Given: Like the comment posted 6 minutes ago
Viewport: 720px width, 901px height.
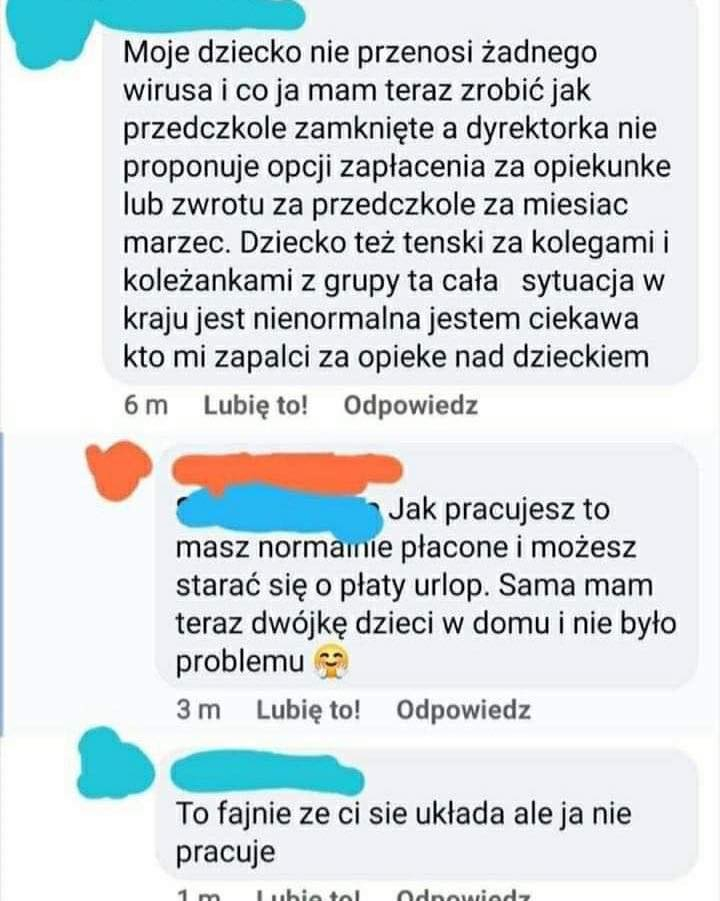Looking at the screenshot, I should click(256, 406).
